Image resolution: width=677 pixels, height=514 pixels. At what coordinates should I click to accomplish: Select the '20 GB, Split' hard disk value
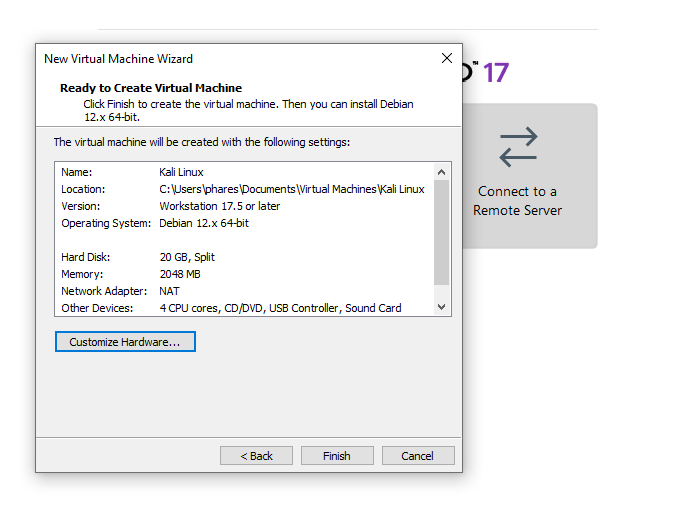[x=187, y=257]
